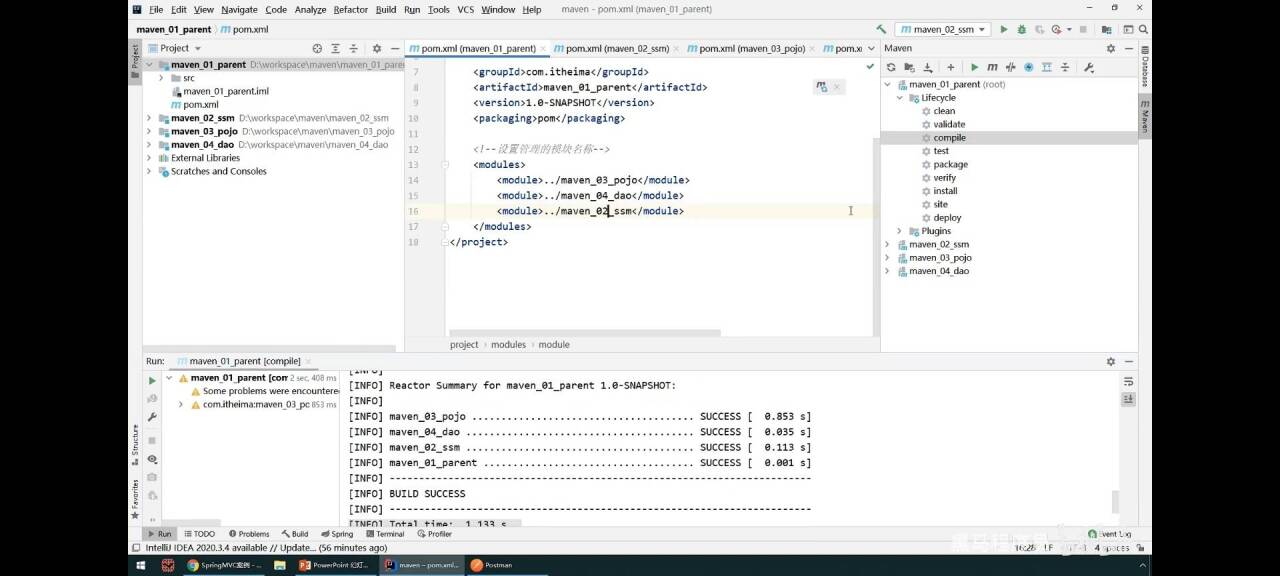Click module breadcrumb below editor
1280x576 pixels.
click(553, 344)
